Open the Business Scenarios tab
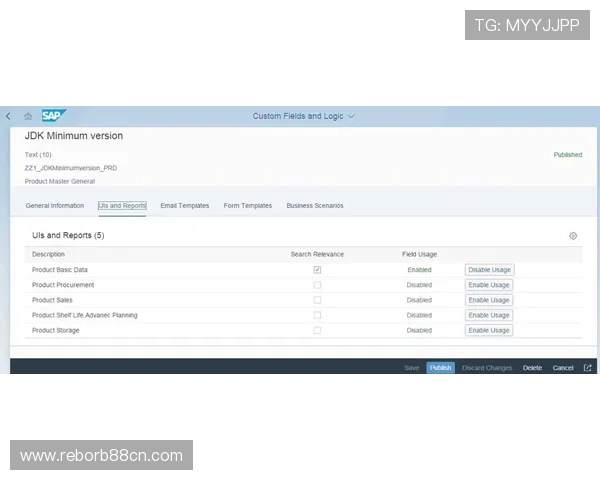The width and height of the screenshot is (600, 480). pyautogui.click(x=315, y=206)
